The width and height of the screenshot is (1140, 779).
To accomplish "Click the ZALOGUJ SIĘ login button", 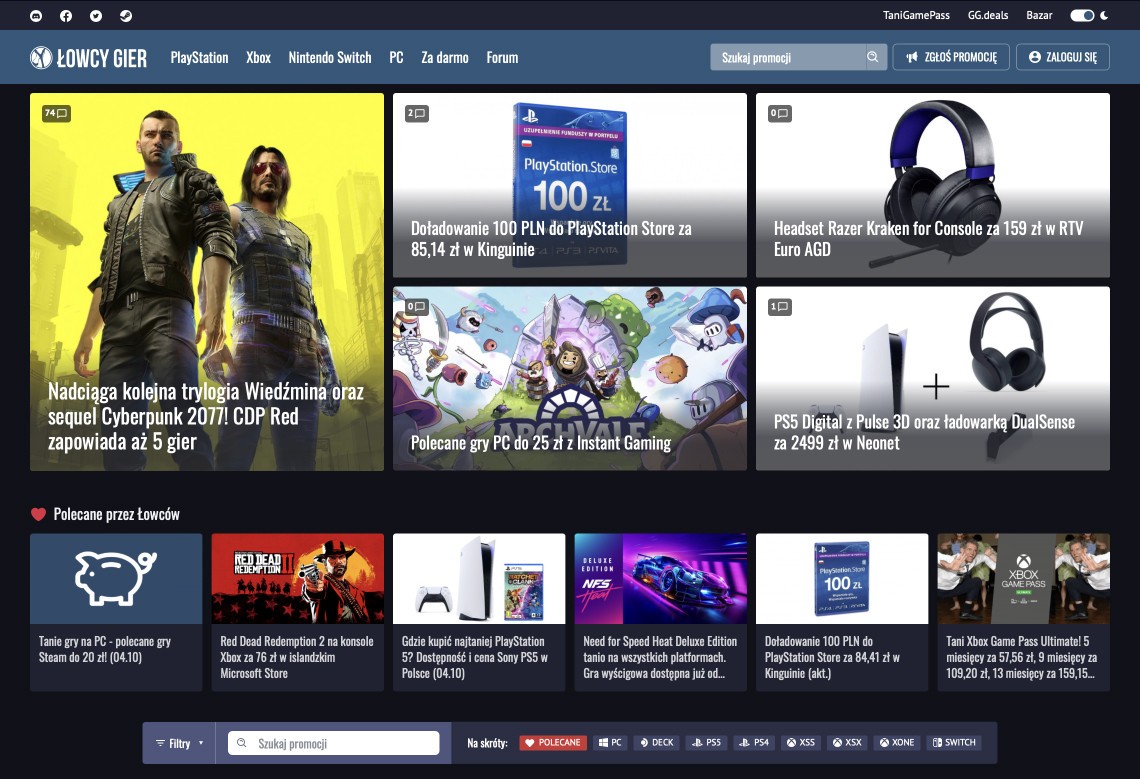I will click(x=1063, y=57).
